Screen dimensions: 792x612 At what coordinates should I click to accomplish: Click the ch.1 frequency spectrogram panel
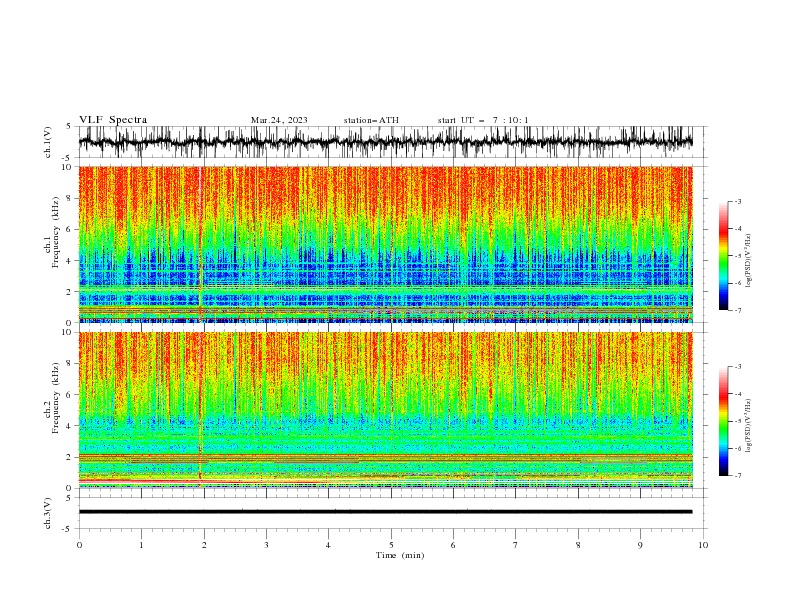(x=385, y=244)
